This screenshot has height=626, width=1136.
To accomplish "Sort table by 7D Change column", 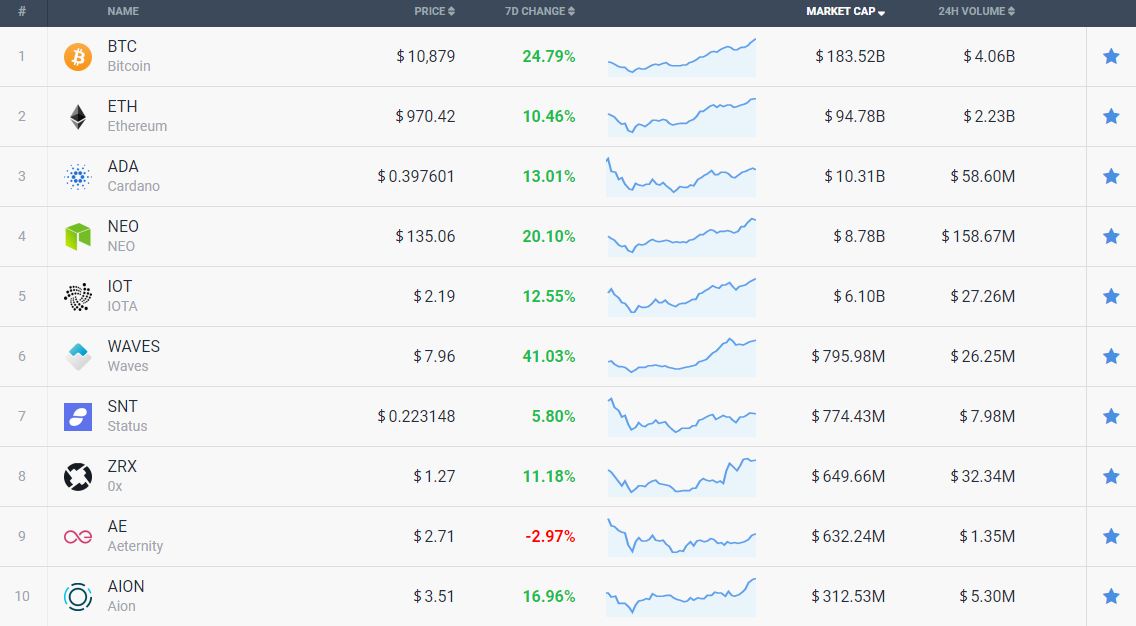I will click(540, 12).
